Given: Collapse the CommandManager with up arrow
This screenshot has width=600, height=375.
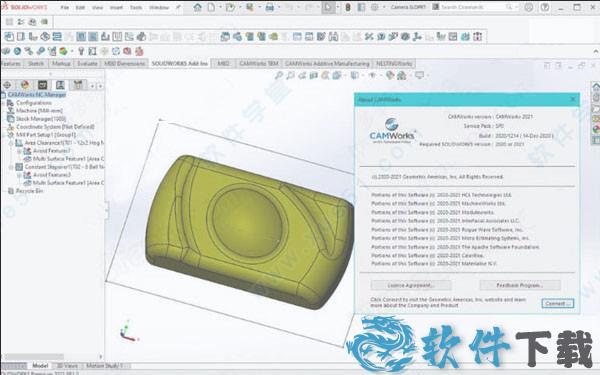Looking at the screenshot, I should tap(596, 51).
